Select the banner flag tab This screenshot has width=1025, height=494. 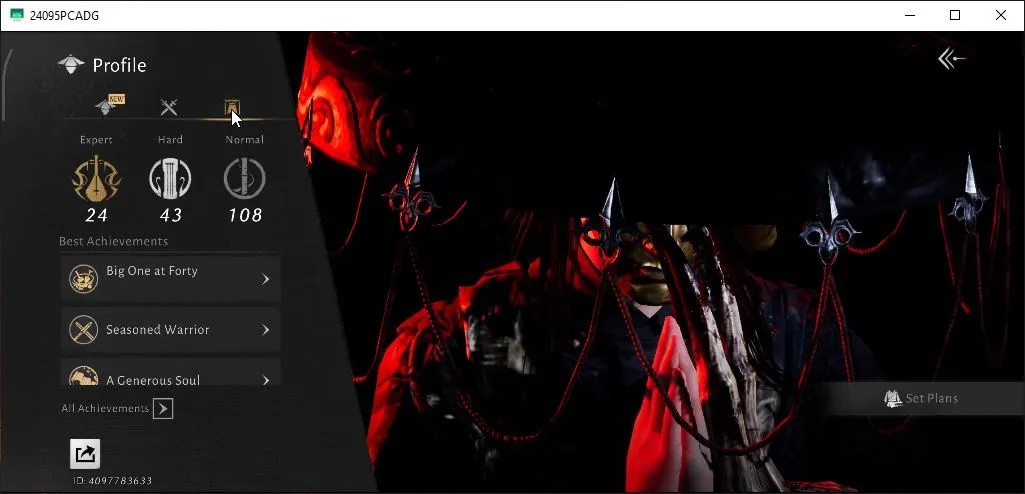[x=231, y=107]
